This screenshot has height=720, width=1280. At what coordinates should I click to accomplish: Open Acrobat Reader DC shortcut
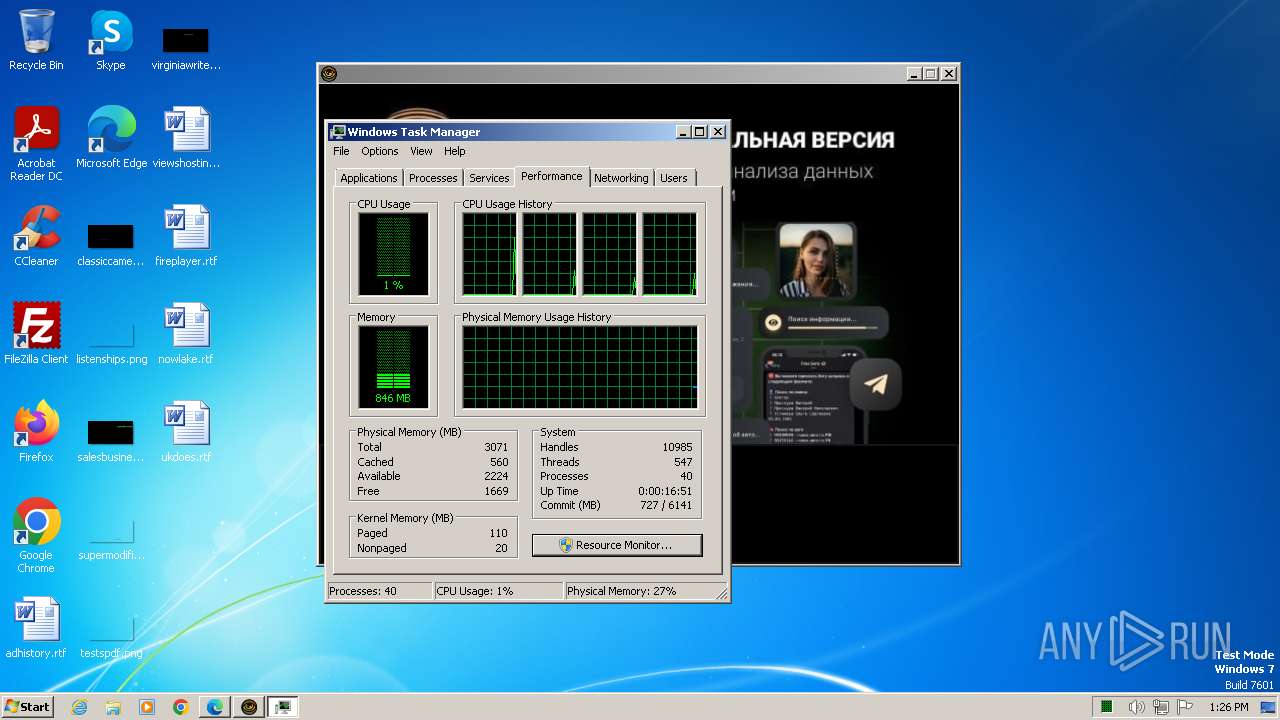click(x=36, y=143)
